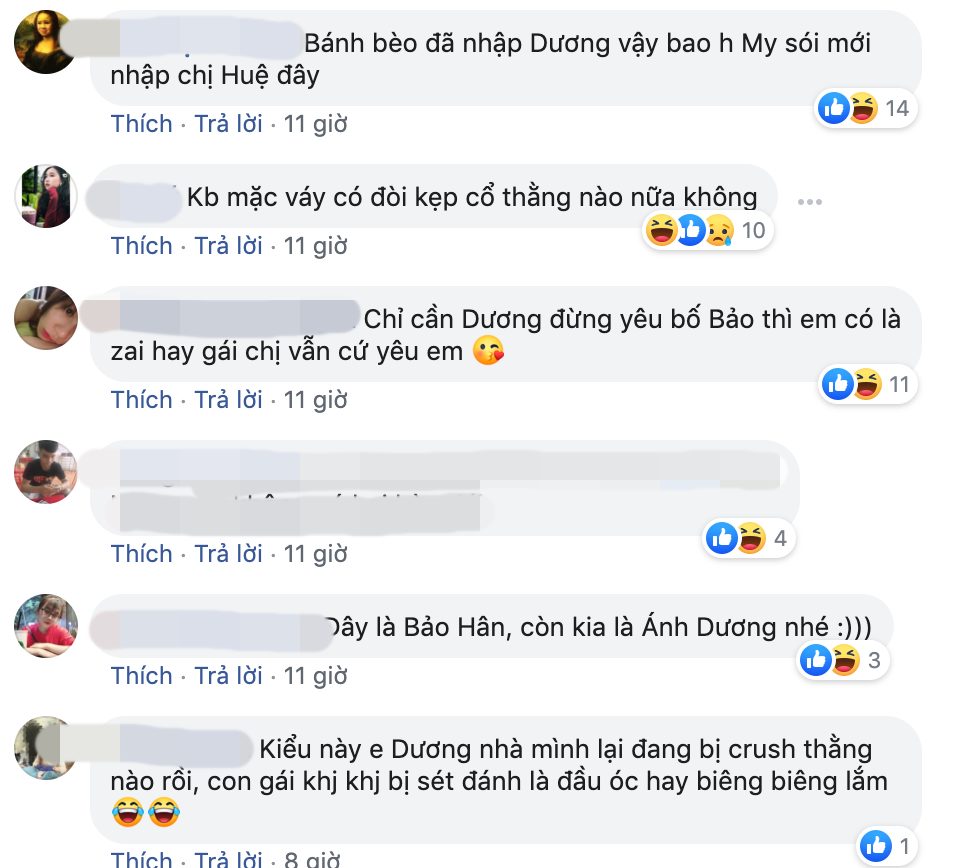Open the 11 giờ timestamp on the Bảo Hân comment
964x868 pixels.
click(x=315, y=676)
